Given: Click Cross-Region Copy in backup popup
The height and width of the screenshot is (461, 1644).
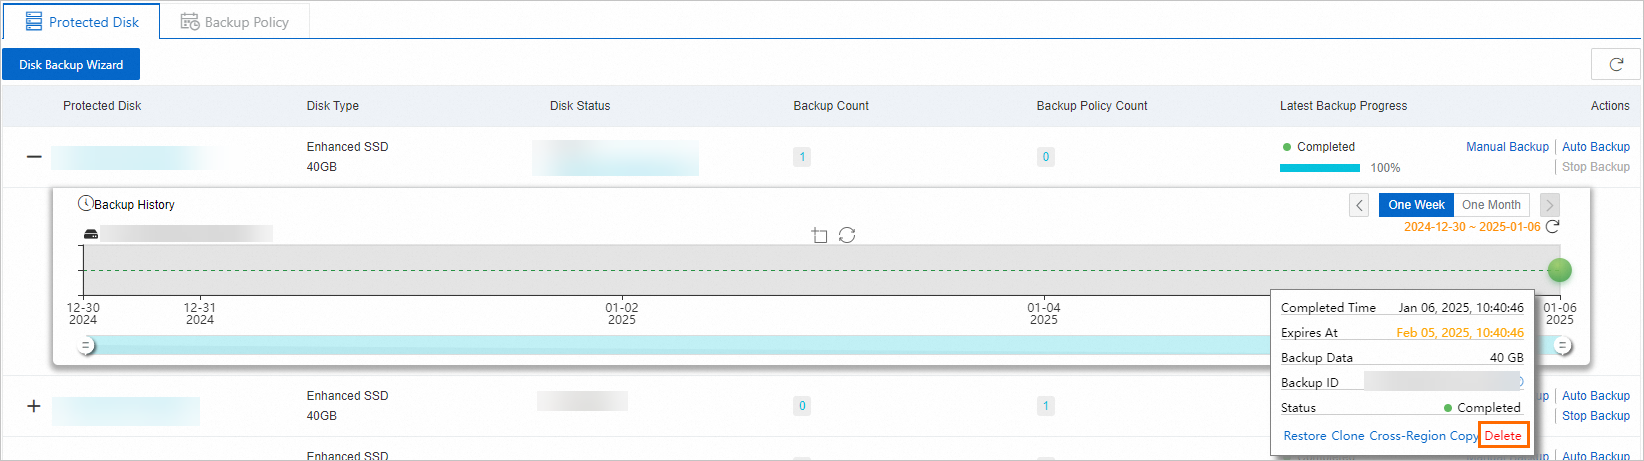Looking at the screenshot, I should tap(1424, 436).
